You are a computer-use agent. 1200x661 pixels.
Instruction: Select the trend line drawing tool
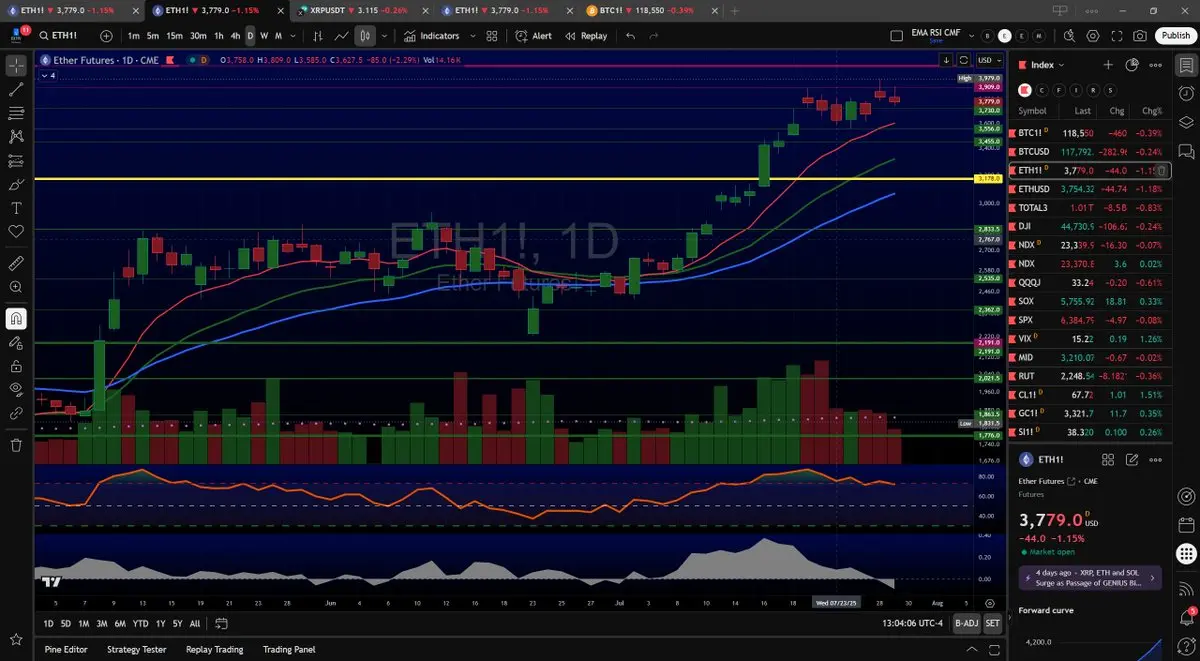coord(16,89)
